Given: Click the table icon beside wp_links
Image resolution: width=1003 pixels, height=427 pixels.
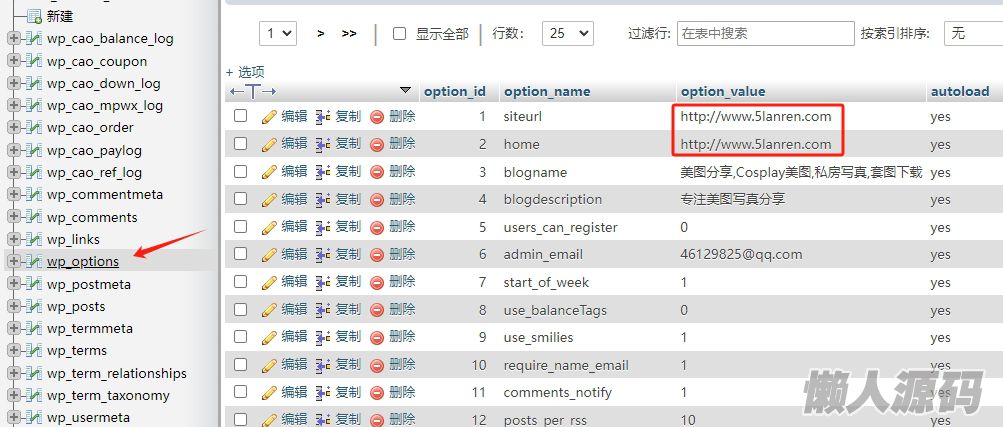Looking at the screenshot, I should pyautogui.click(x=34, y=239).
